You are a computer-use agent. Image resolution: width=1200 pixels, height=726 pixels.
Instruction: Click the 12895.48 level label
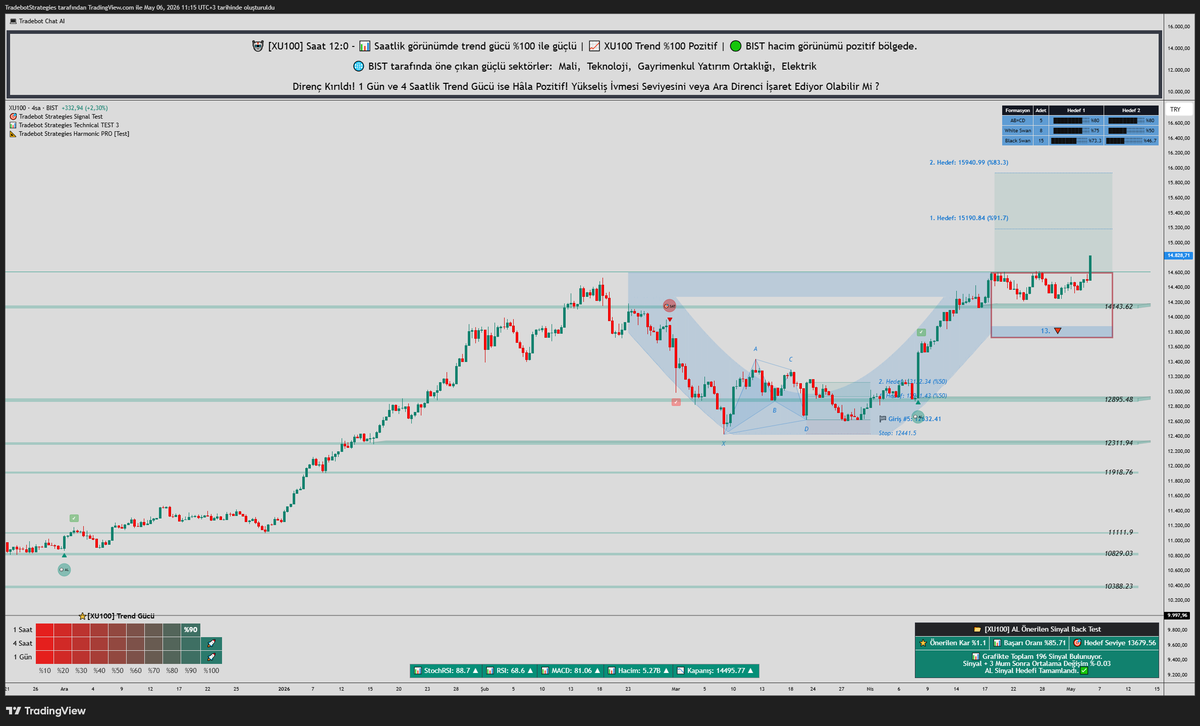[x=1119, y=399]
